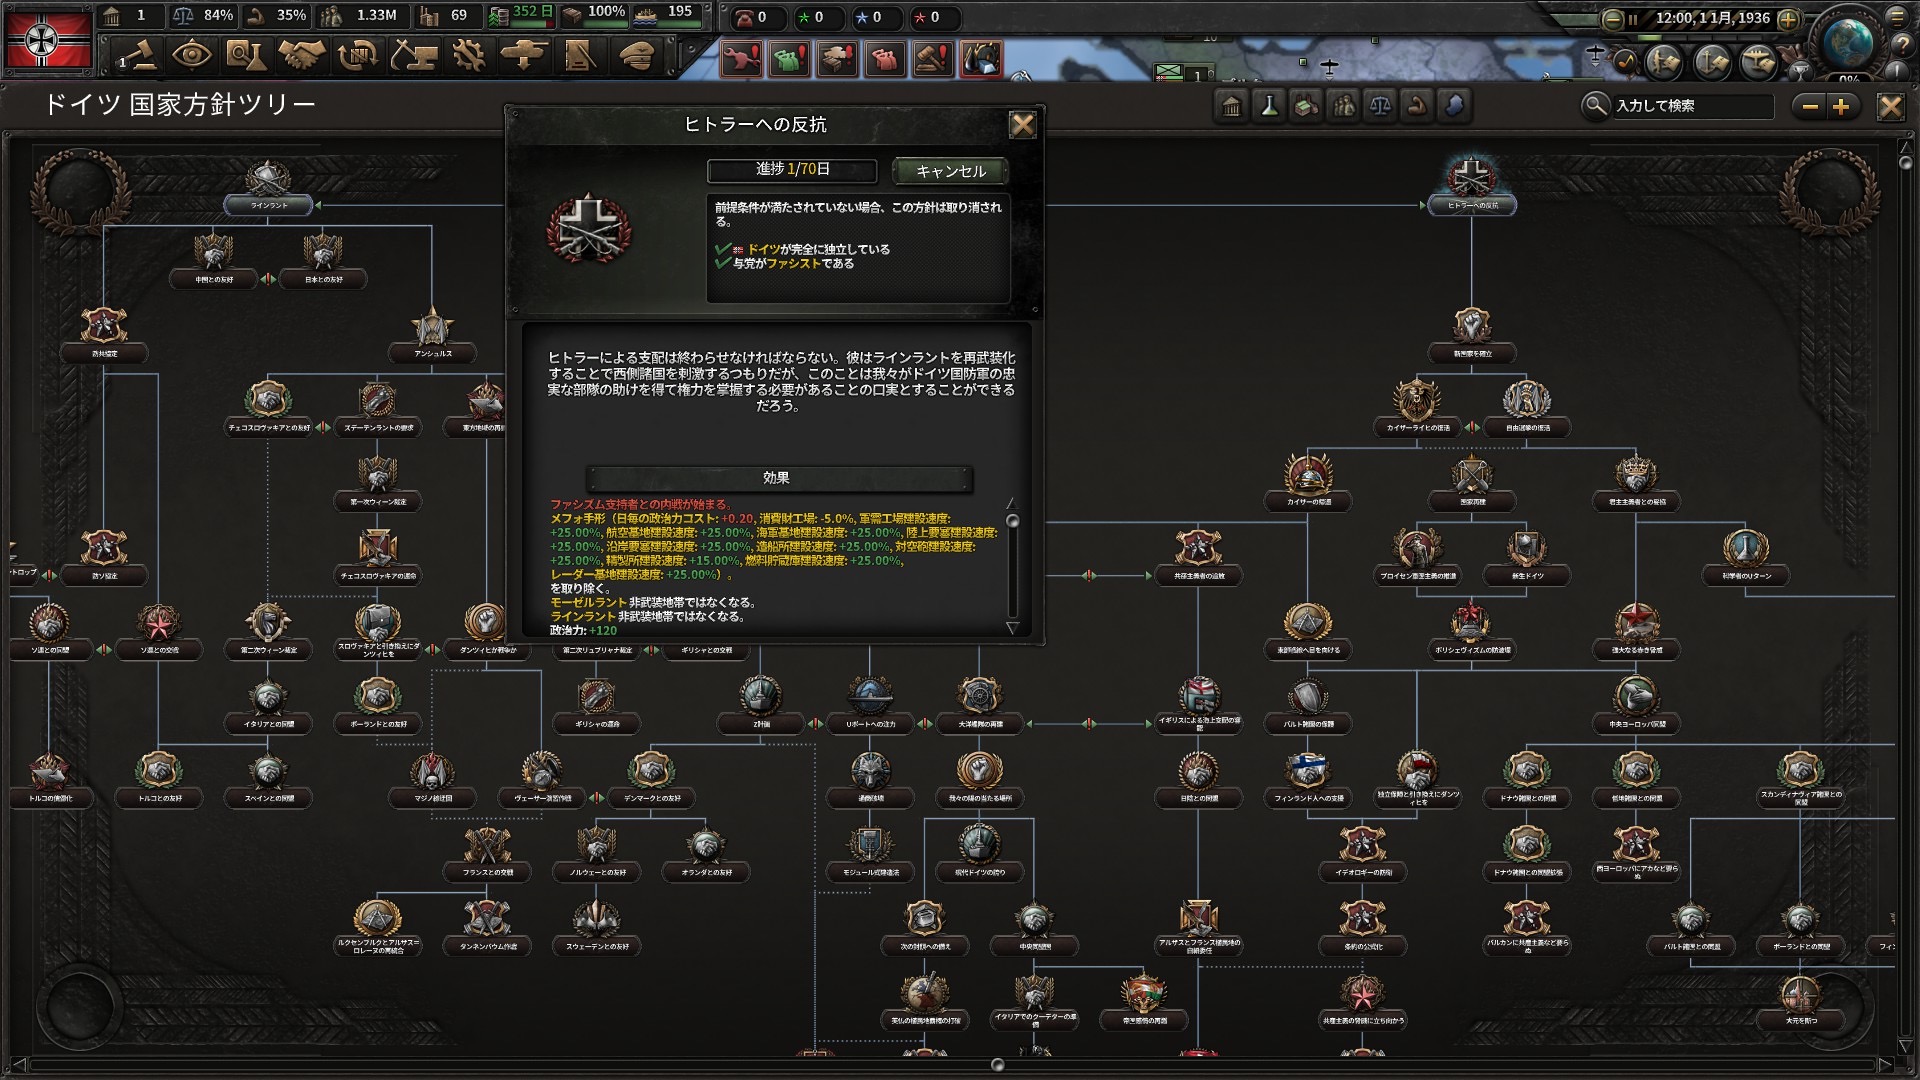
Task: Select the 中央ヨーロッパ同盟 focus
Action: point(1636,705)
